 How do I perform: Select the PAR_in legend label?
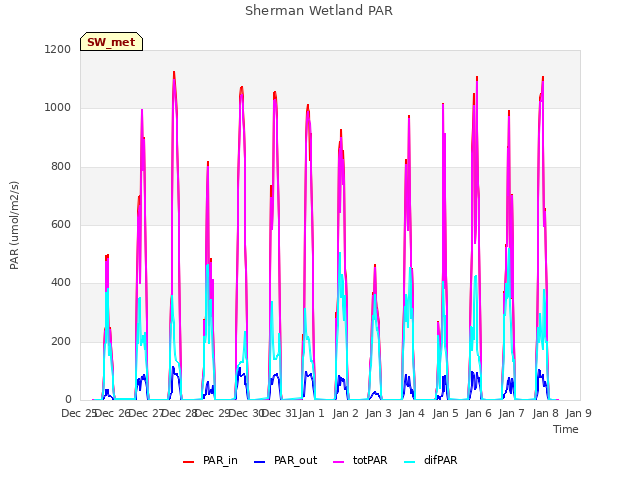[x=220, y=460]
